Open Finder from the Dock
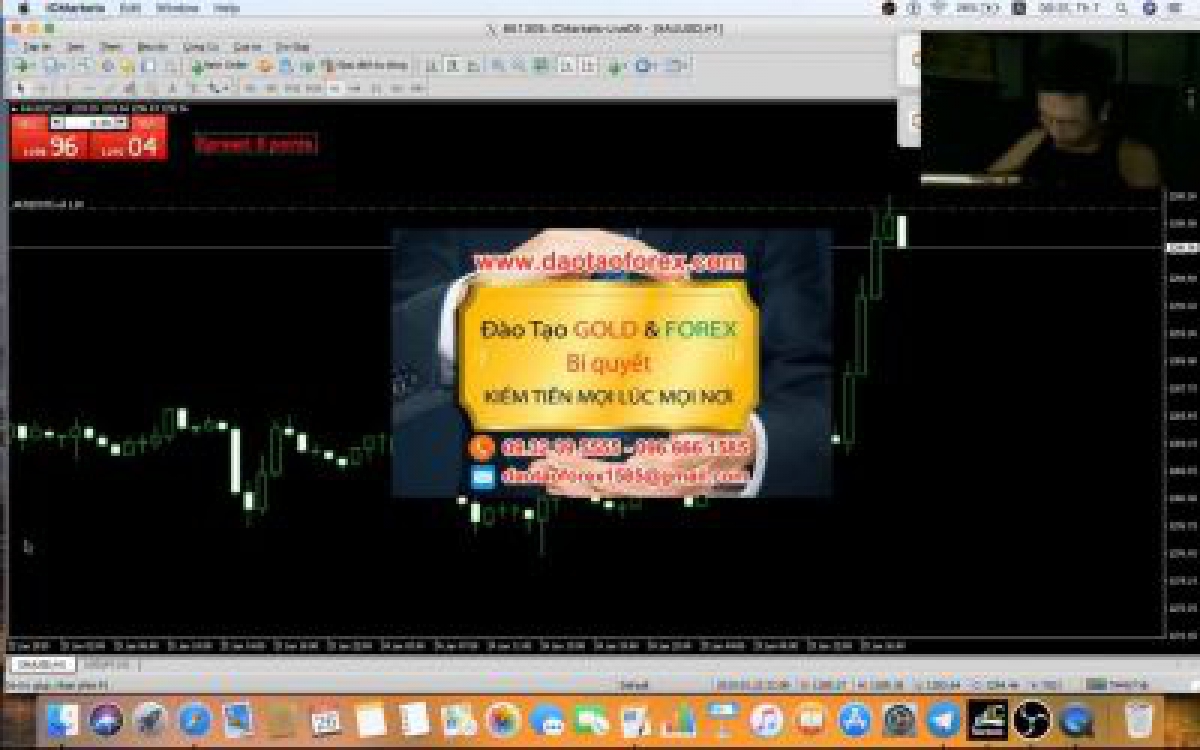 tap(62, 720)
